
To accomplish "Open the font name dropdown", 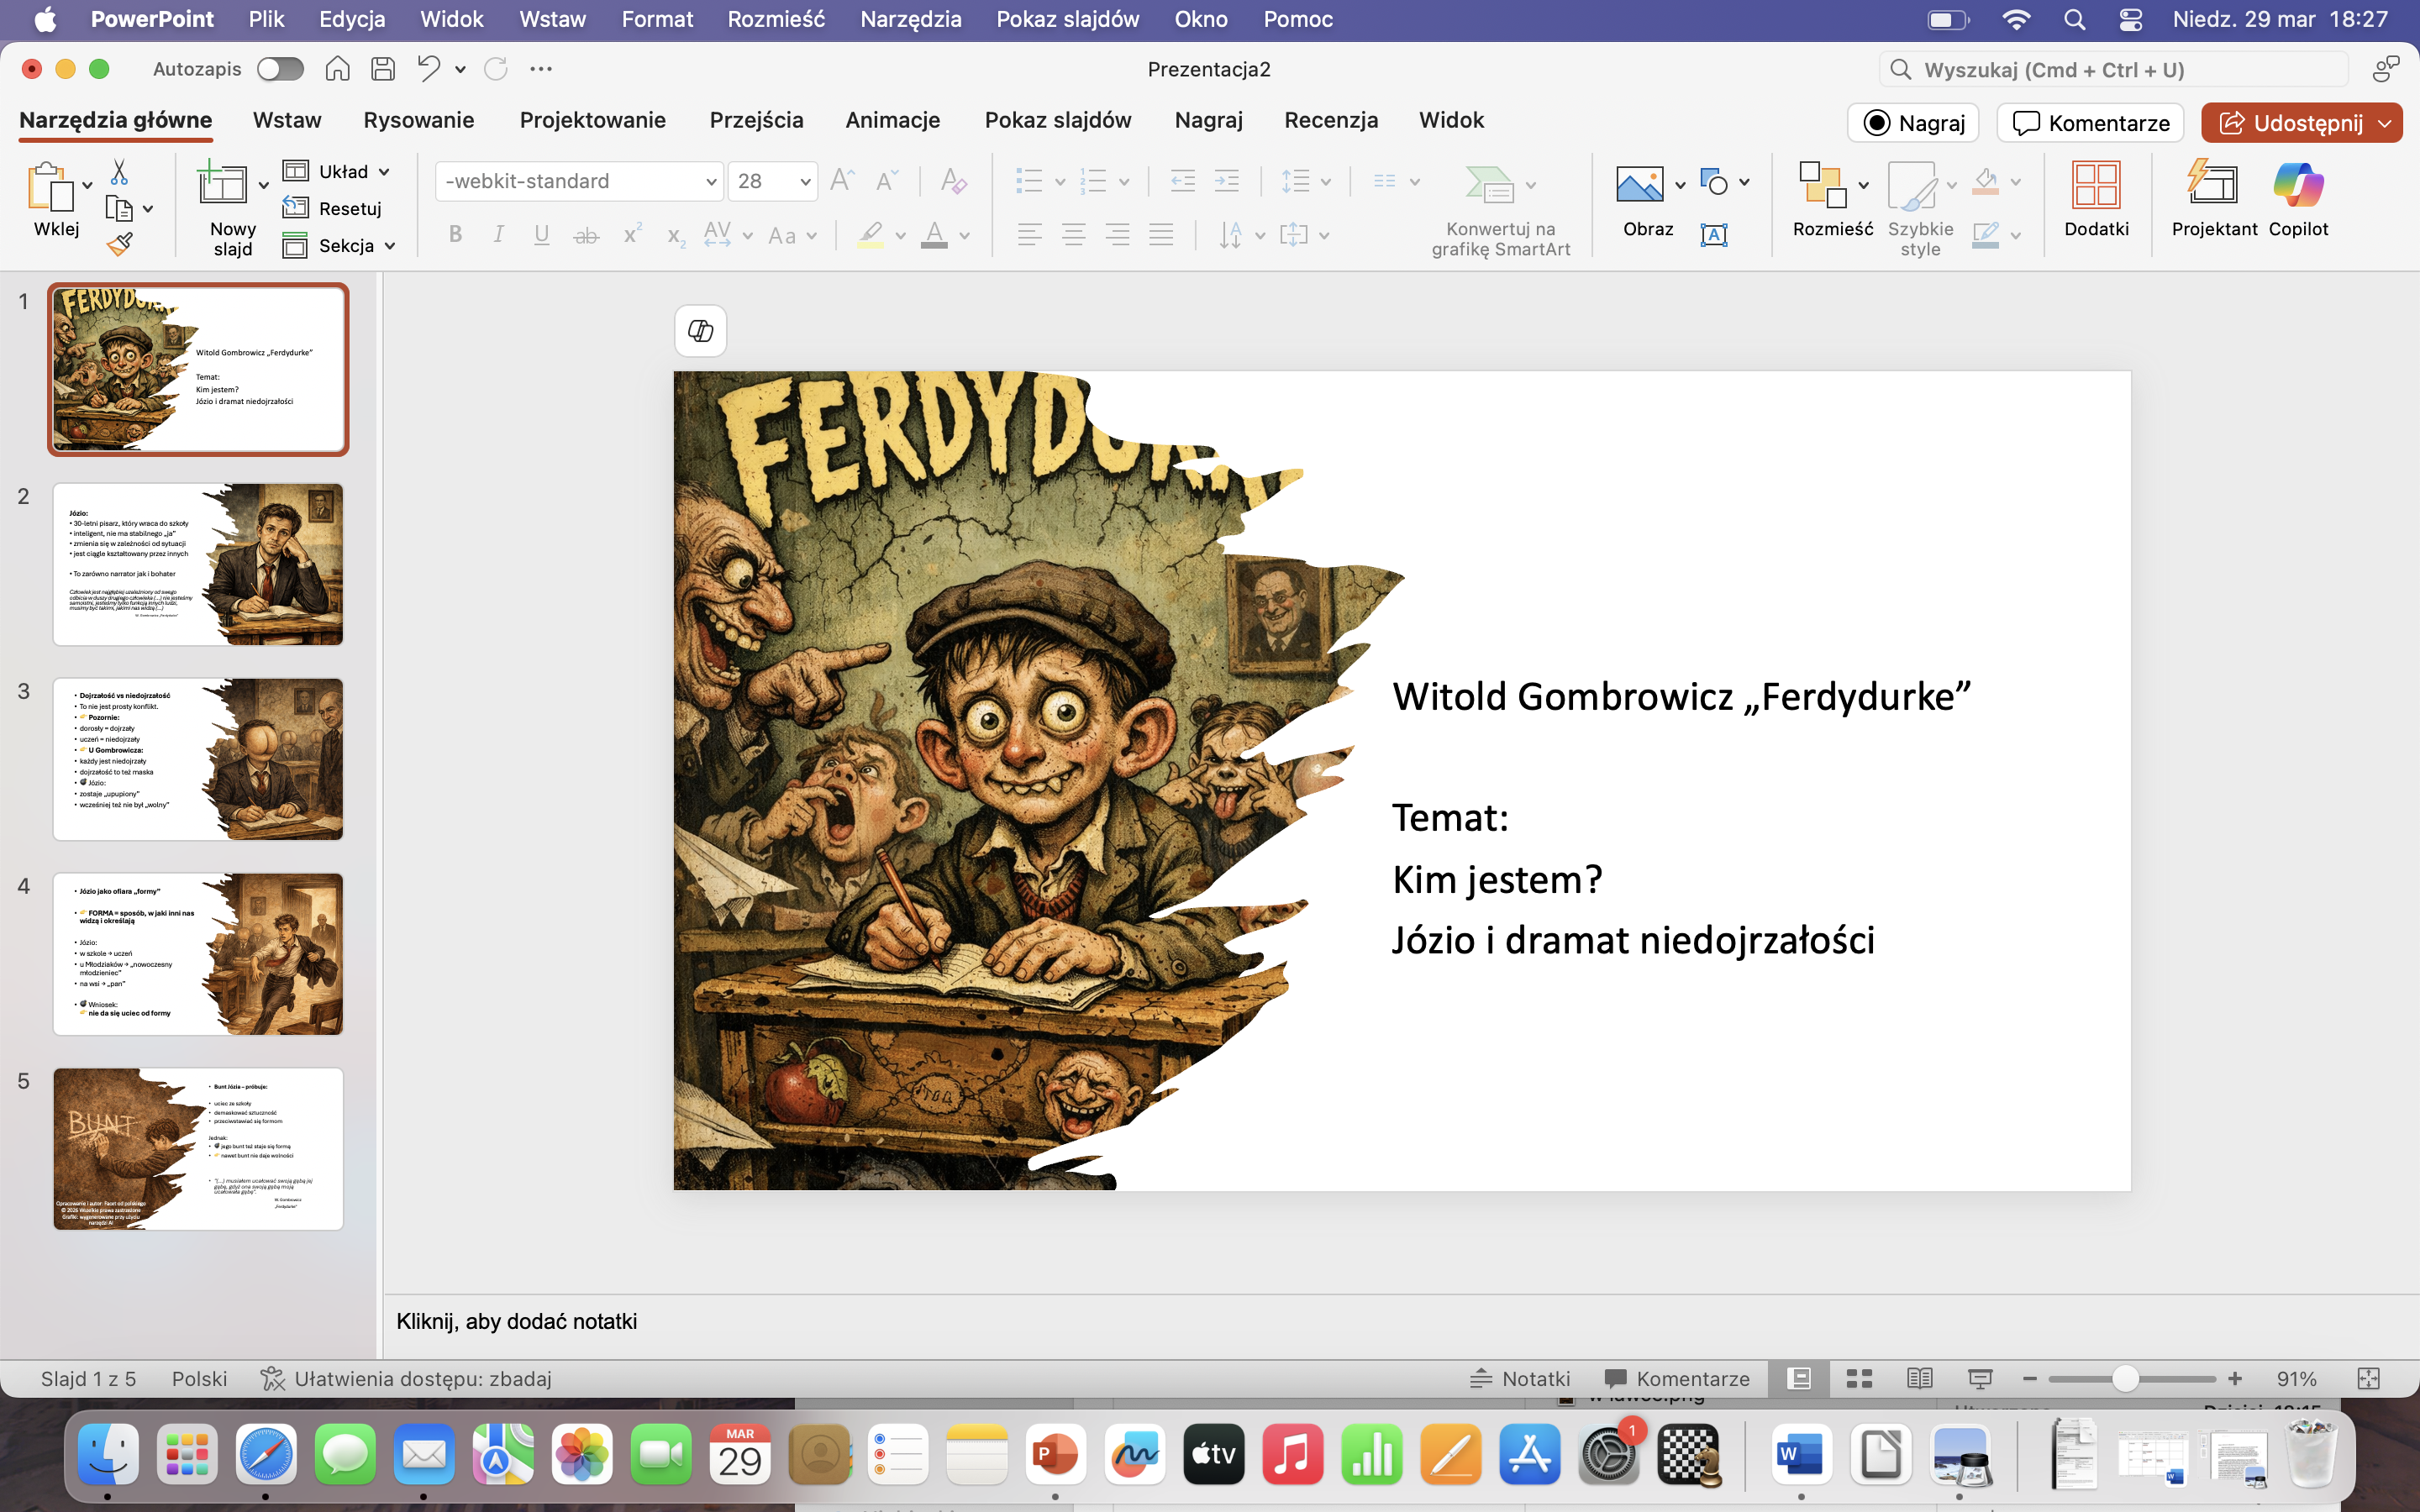I will [710, 182].
